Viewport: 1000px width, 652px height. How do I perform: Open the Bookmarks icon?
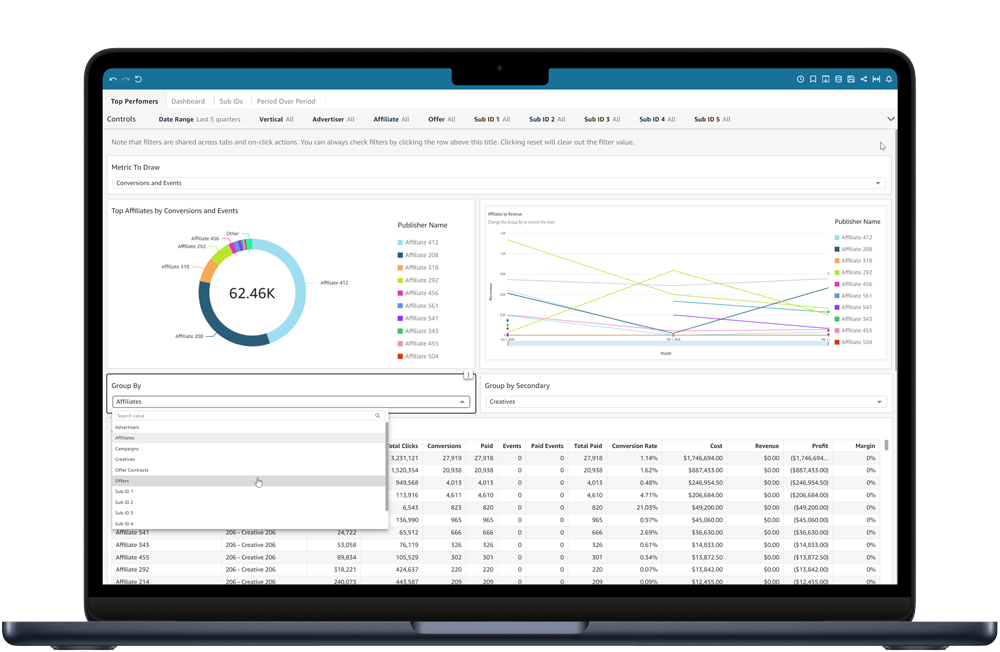(x=813, y=78)
